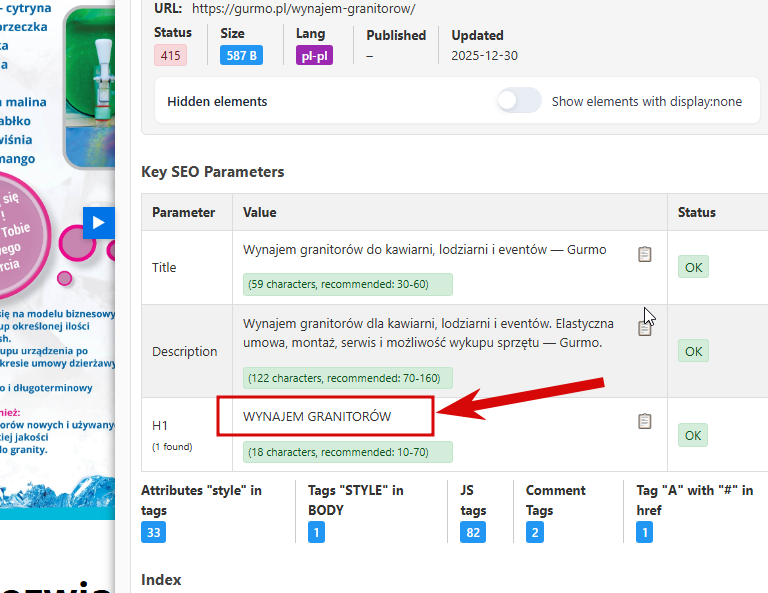Toggle Show elements with display:none switch
This screenshot has width=768, height=593.
[x=519, y=101]
